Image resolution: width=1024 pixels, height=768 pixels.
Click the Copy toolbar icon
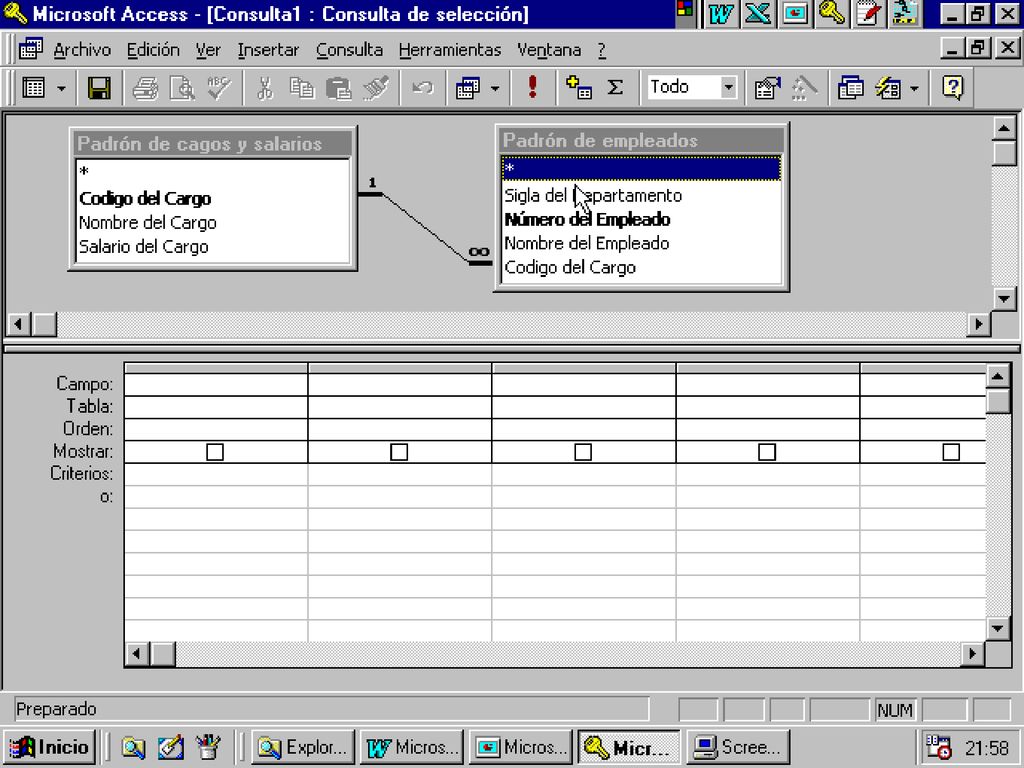click(302, 88)
